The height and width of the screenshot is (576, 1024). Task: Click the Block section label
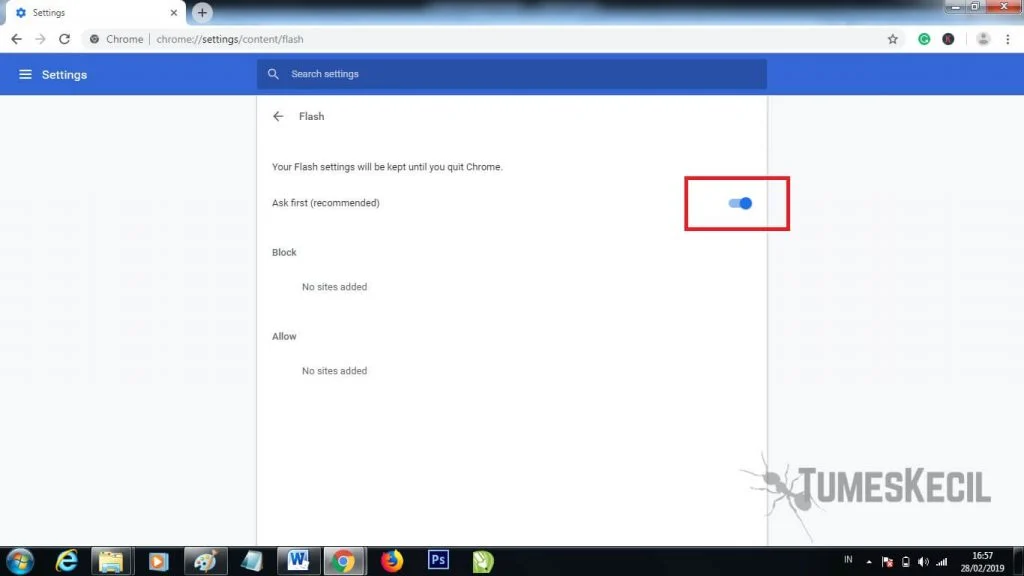(x=284, y=252)
